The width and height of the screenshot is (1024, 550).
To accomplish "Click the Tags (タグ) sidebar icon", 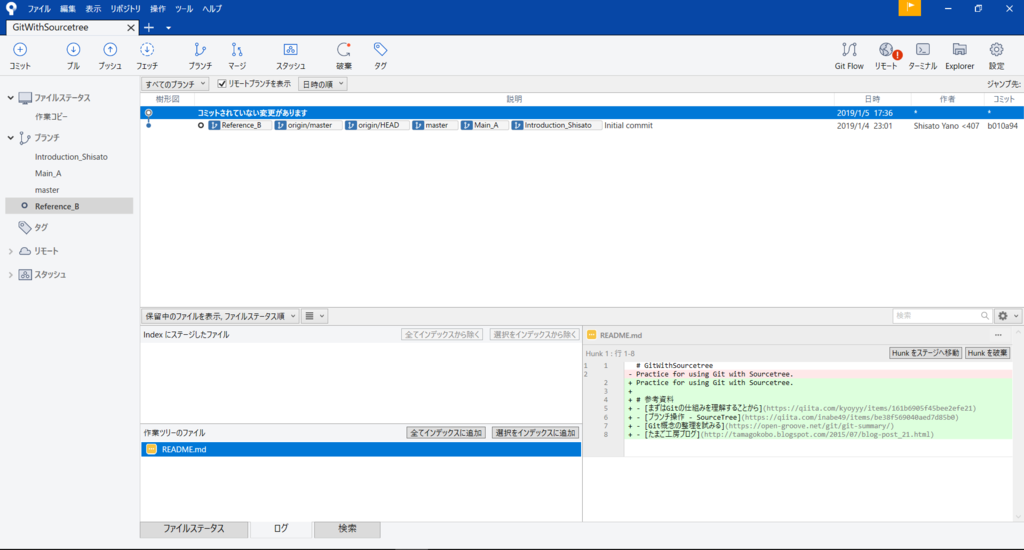I will [25, 227].
